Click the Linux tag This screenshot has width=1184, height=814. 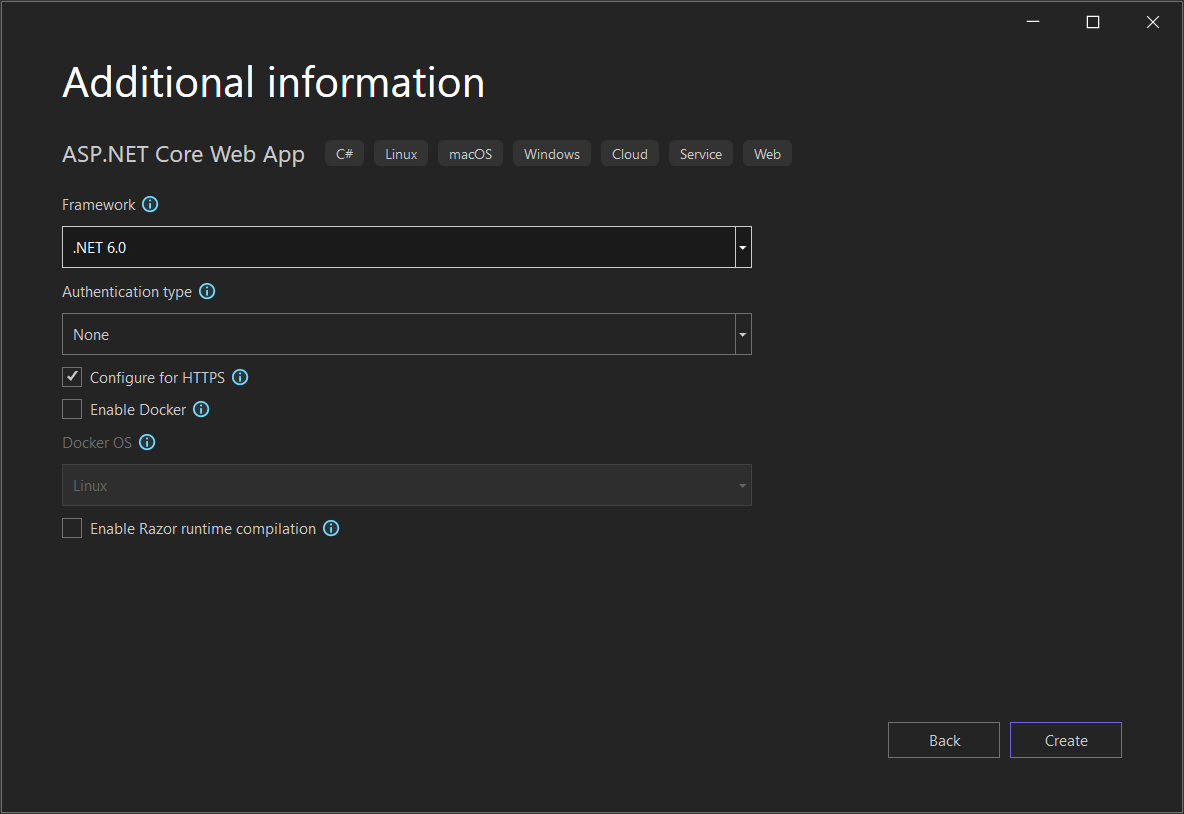(x=401, y=153)
